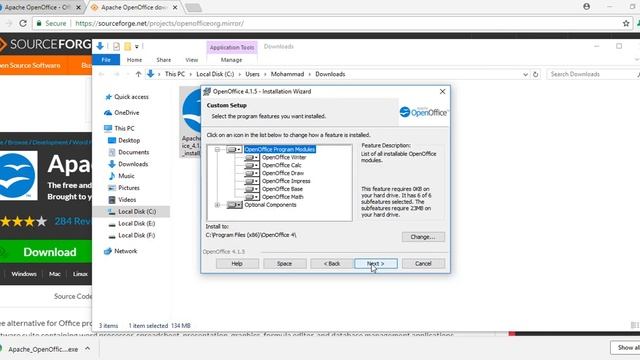The width and height of the screenshot is (640, 360).
Task: Select OpenOffice Impress in feature list
Action: coord(286,181)
